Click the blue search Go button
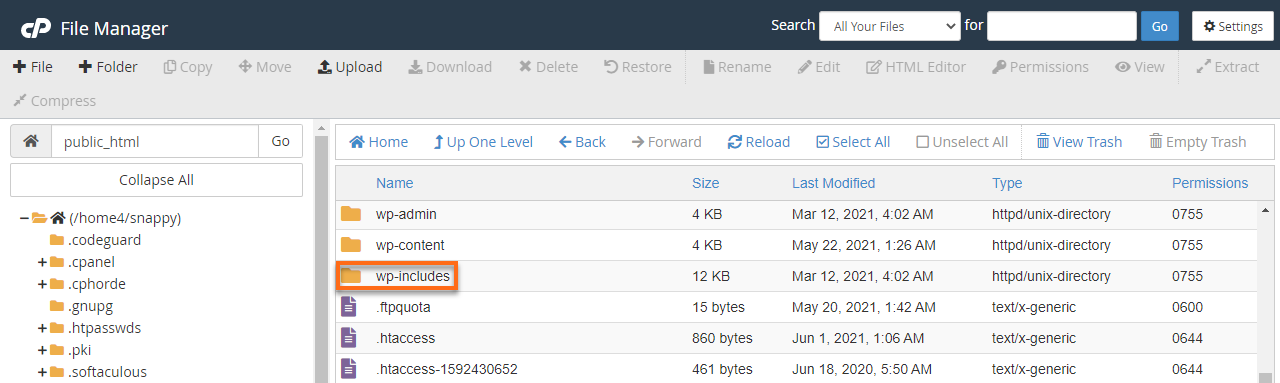This screenshot has height=383, width=1280. point(1159,26)
